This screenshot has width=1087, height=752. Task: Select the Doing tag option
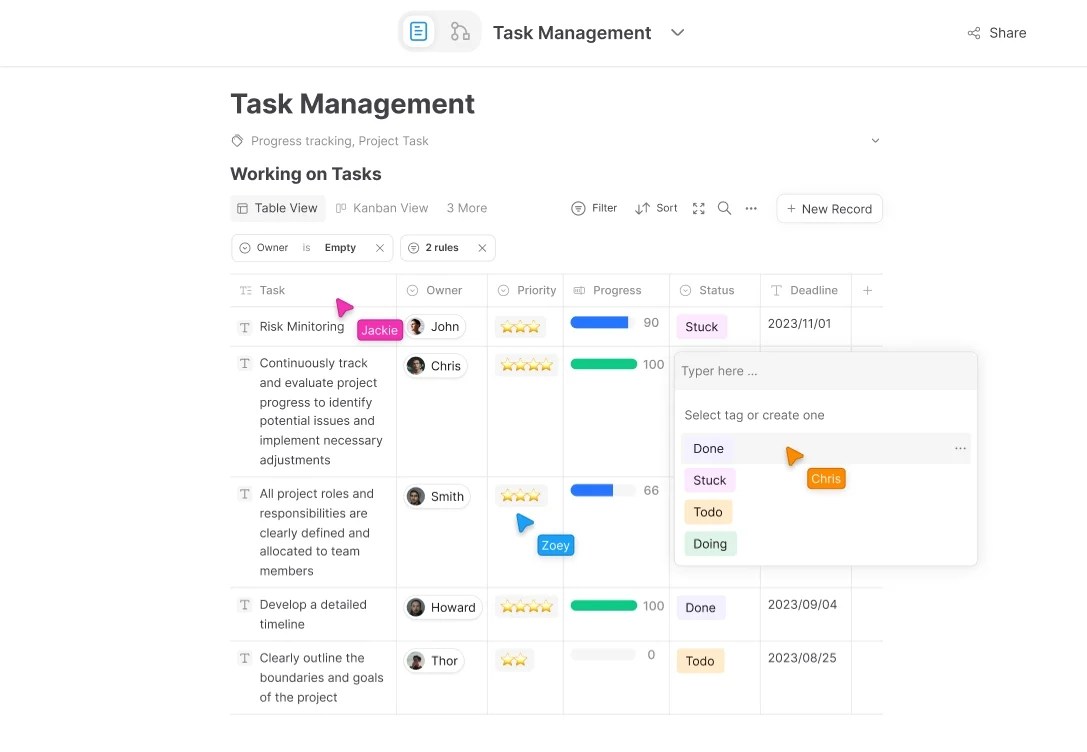coord(710,544)
